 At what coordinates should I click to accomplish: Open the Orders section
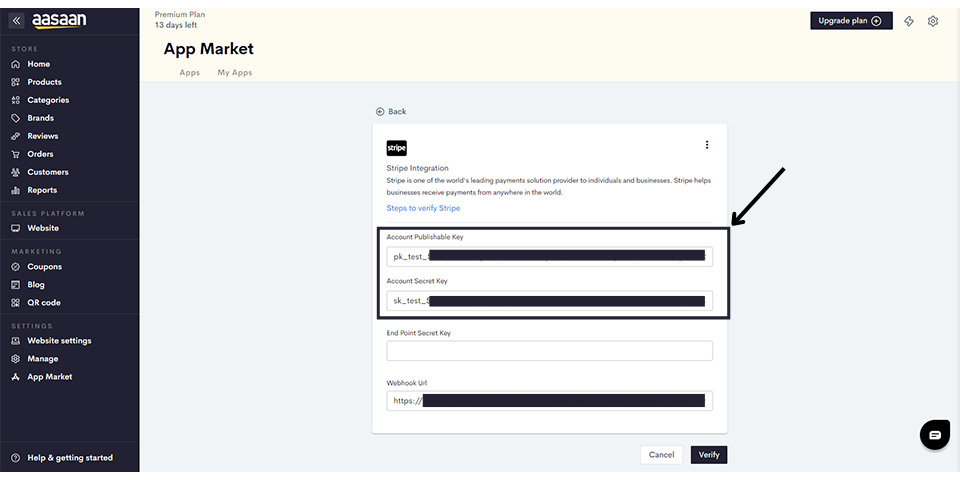40,154
